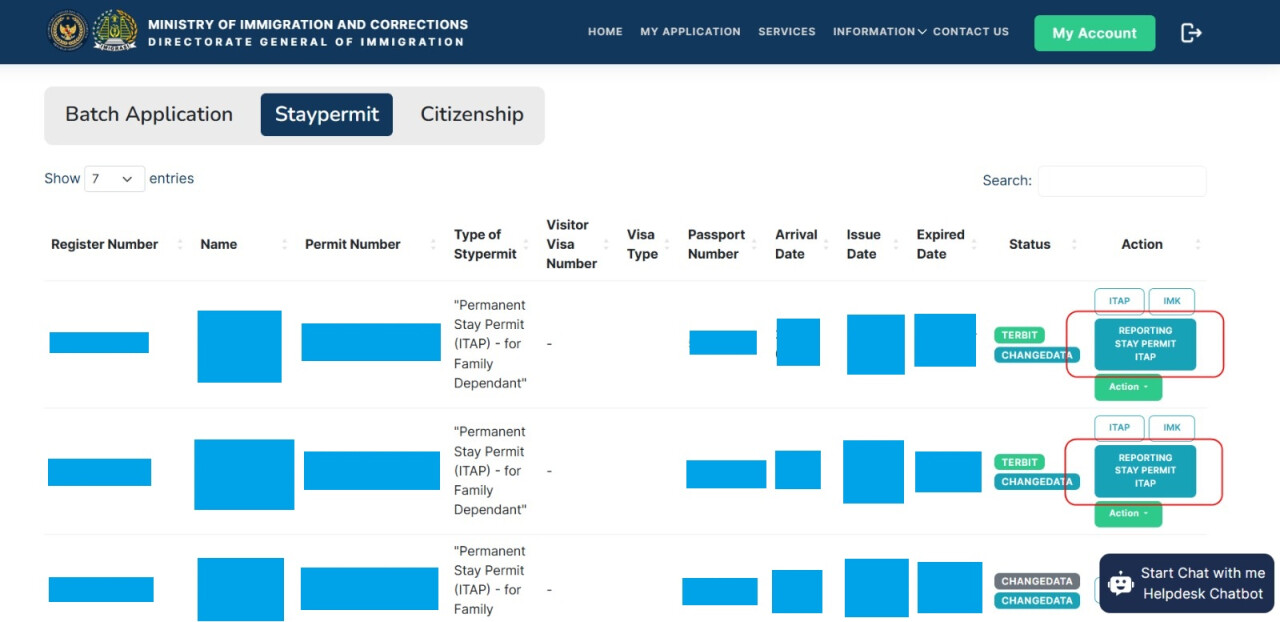Open first row's green Action dropdown
1280x622 pixels.
pos(1128,387)
